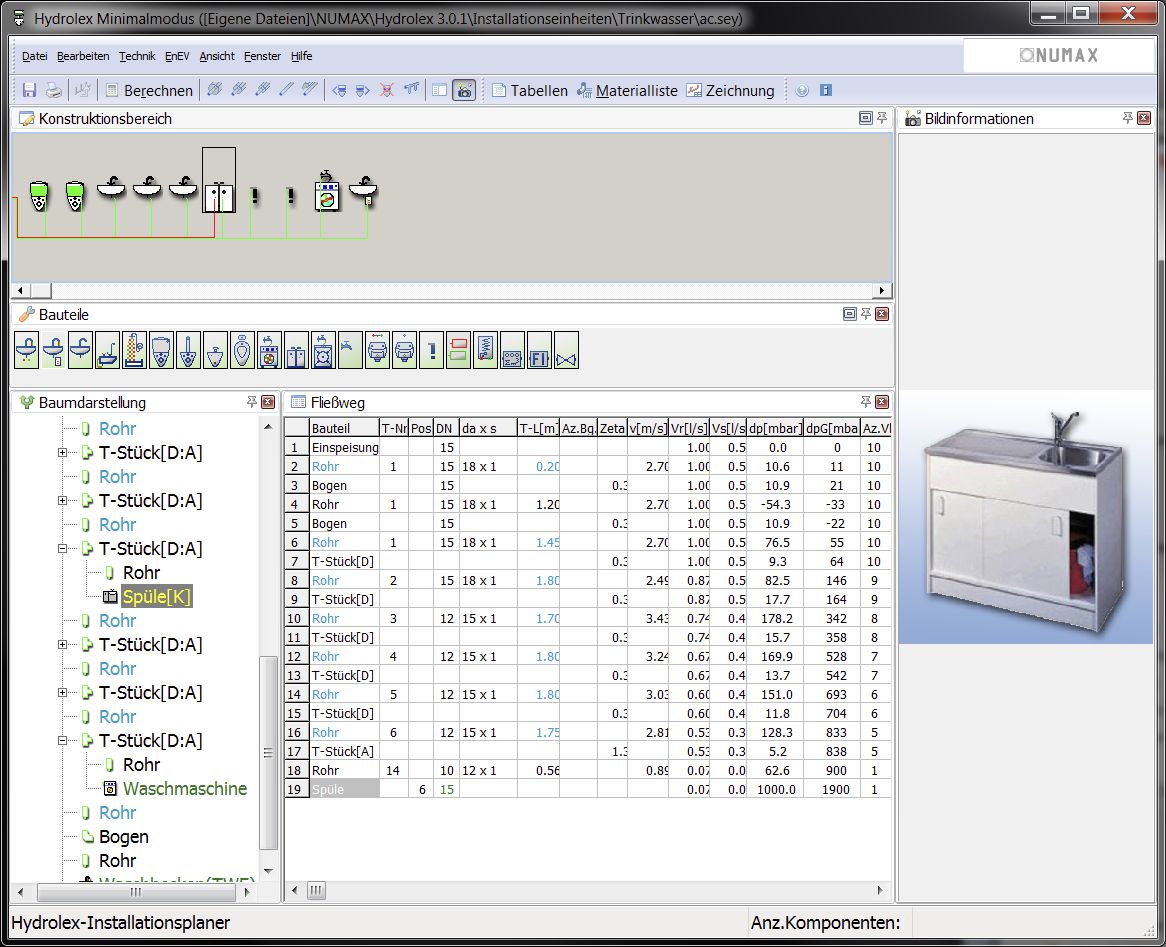Screen dimensions: 1166x947
Task: Click the selected sink cabinet symbol in Konstruktionsbereich
Action: point(219,180)
